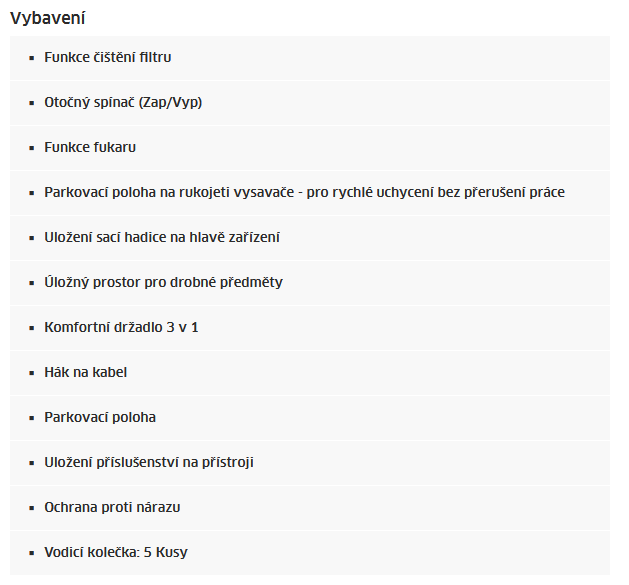The image size is (629, 585).
Task: Select the Funkce fukaru list item
Action: pyautogui.click(x=310, y=148)
